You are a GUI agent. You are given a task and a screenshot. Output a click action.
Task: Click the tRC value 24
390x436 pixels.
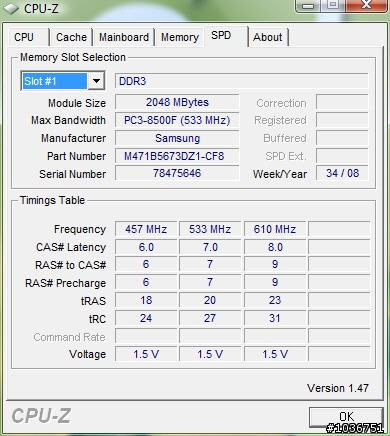tap(146, 318)
